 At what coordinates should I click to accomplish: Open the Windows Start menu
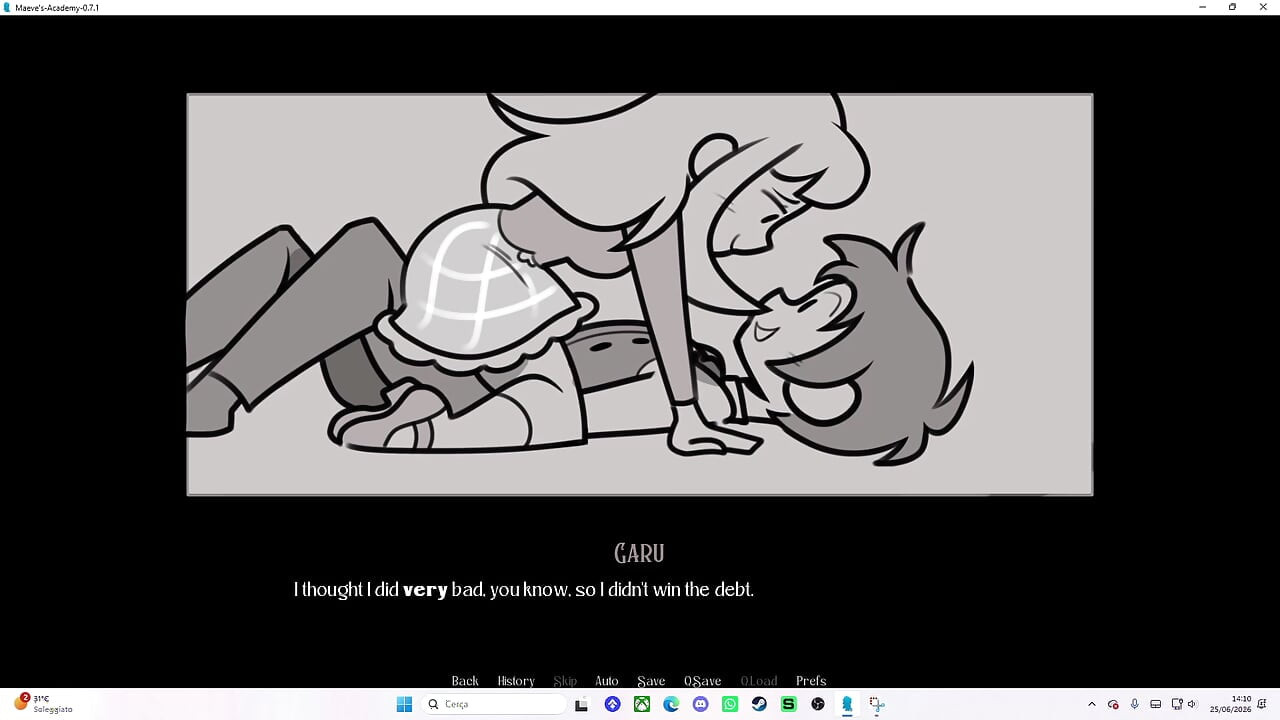click(x=404, y=704)
